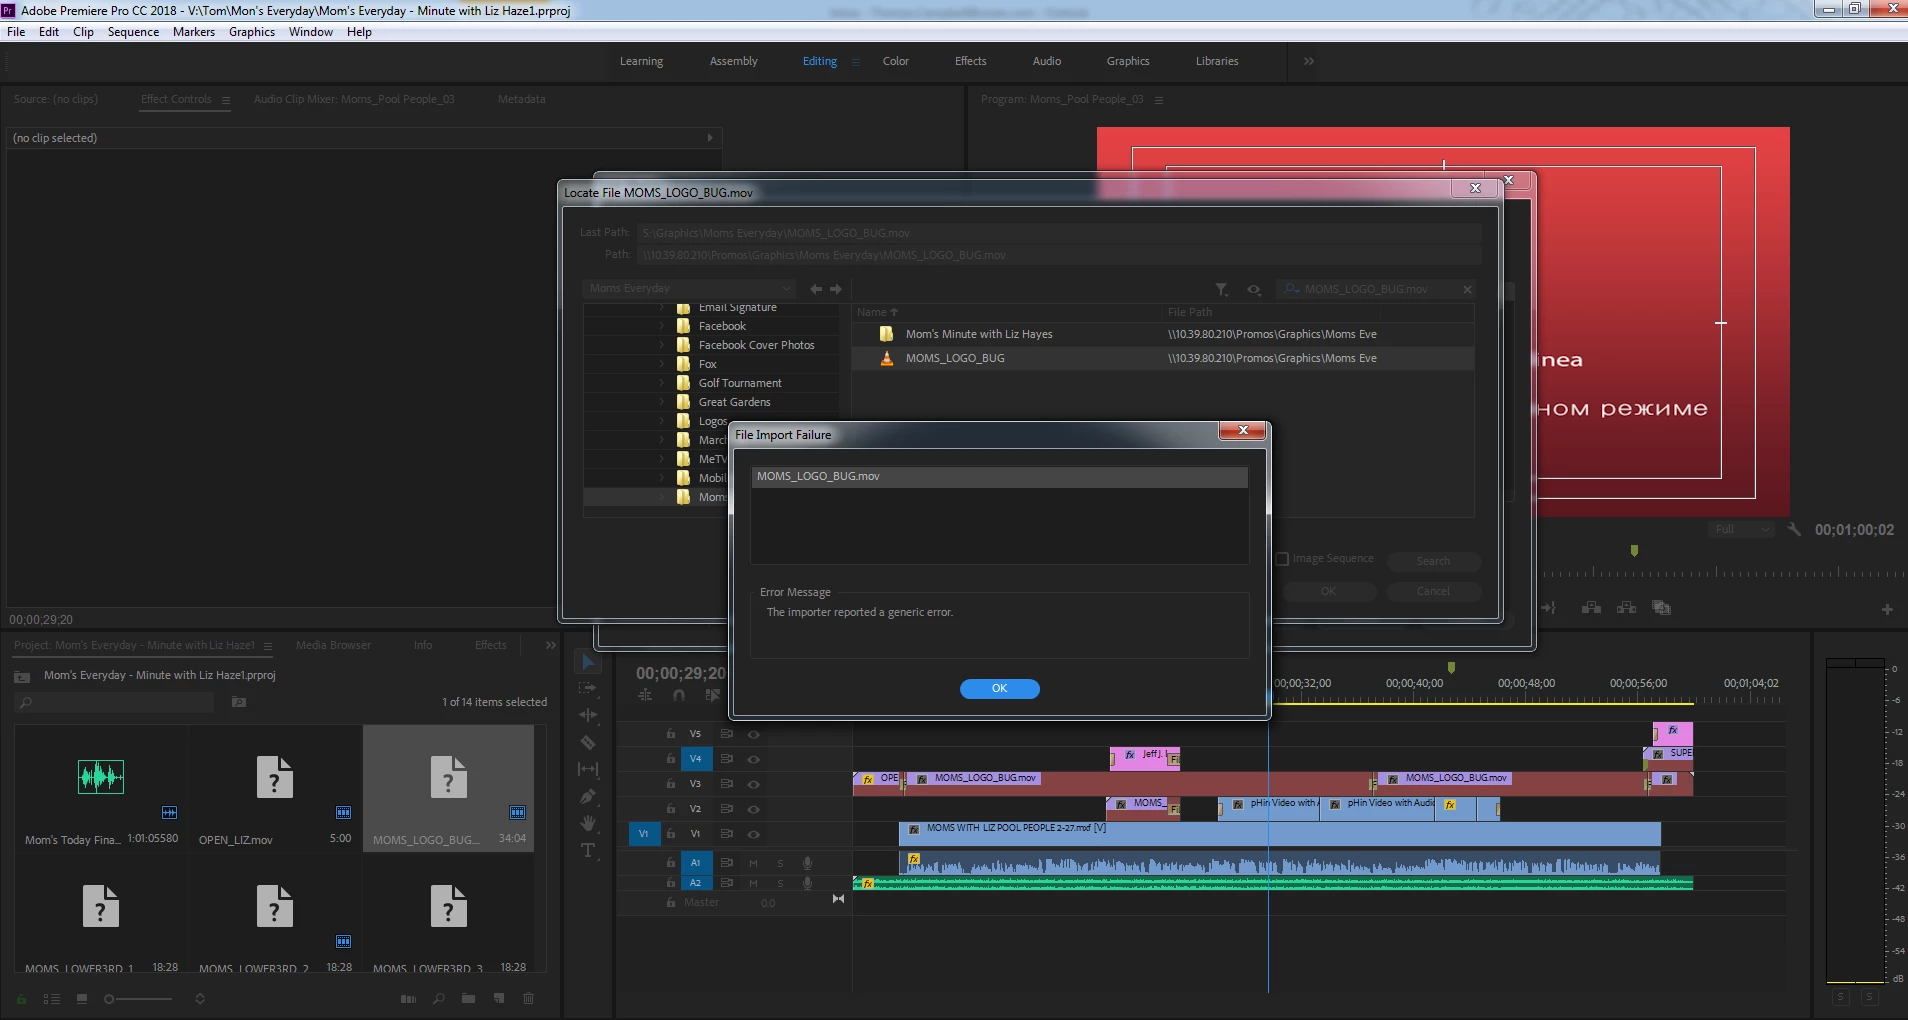Image resolution: width=1908 pixels, height=1020 pixels.
Task: Open the Effect Controls panel menu
Action: pos(226,100)
